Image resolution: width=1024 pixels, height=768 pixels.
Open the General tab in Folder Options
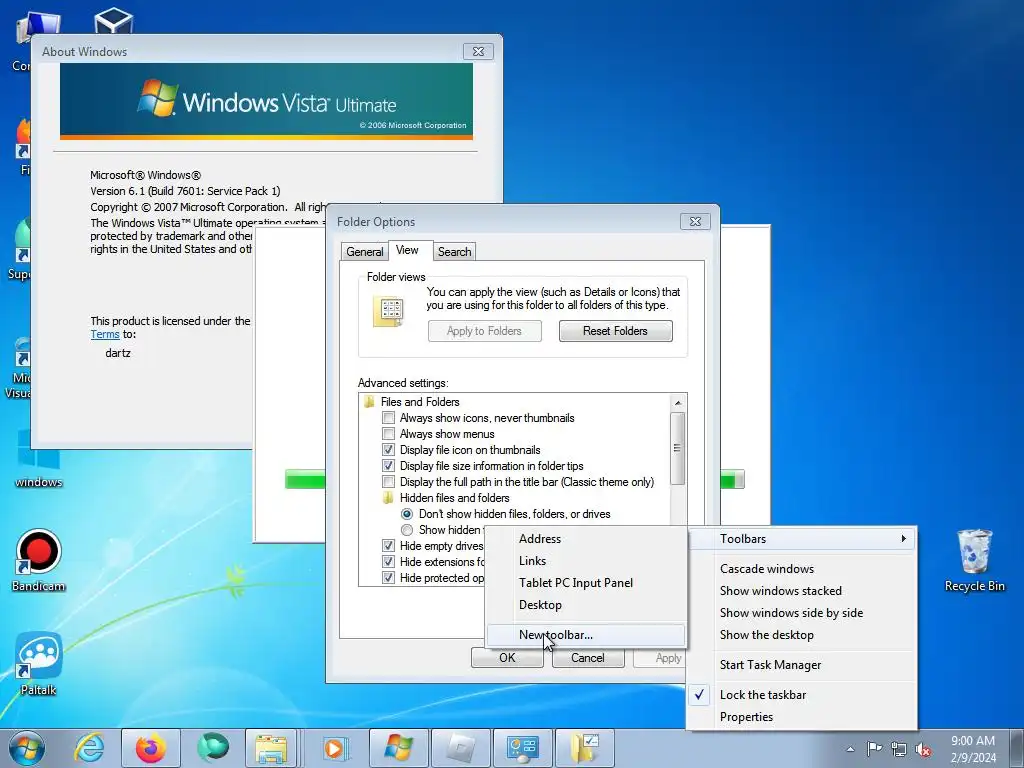coord(364,252)
